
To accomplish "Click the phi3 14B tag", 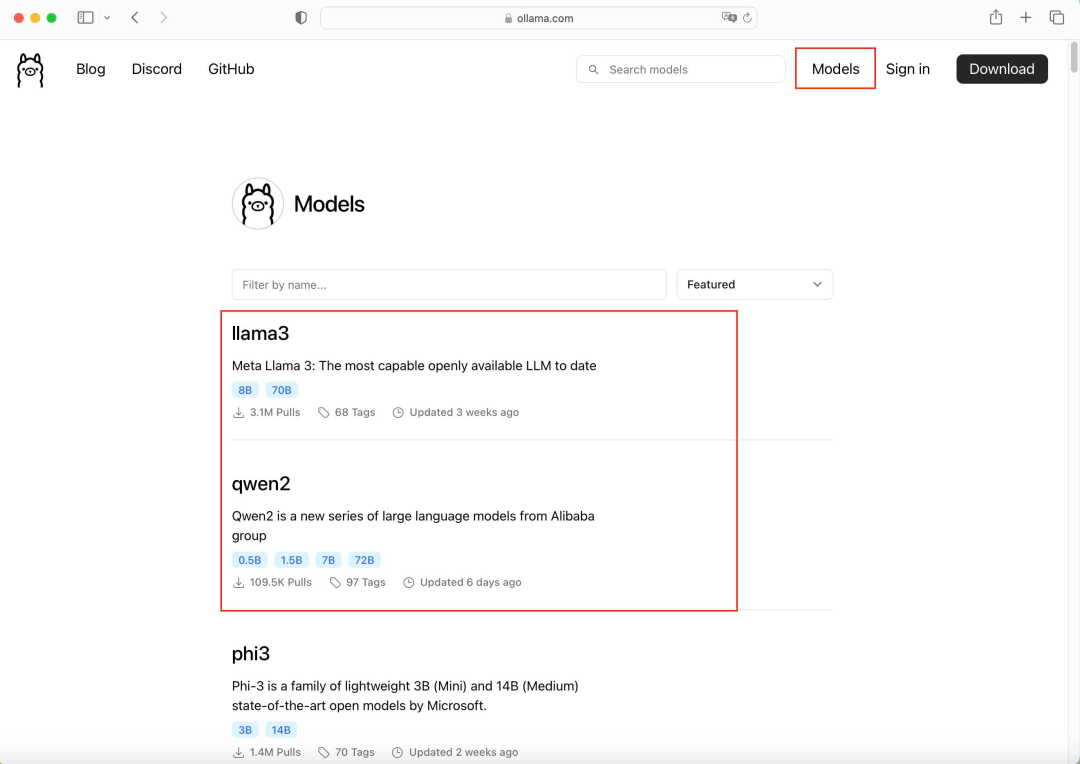I will pos(281,730).
